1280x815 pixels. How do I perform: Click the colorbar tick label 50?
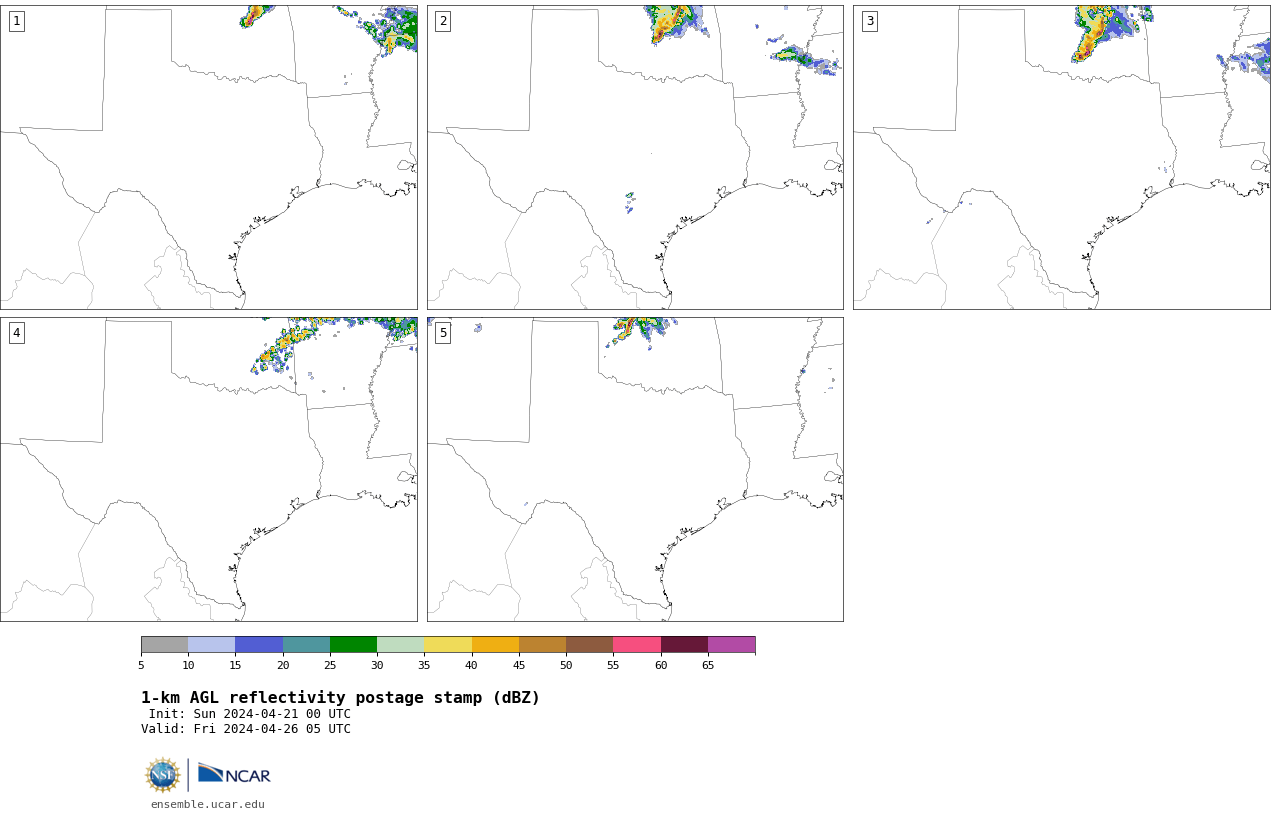click(566, 666)
